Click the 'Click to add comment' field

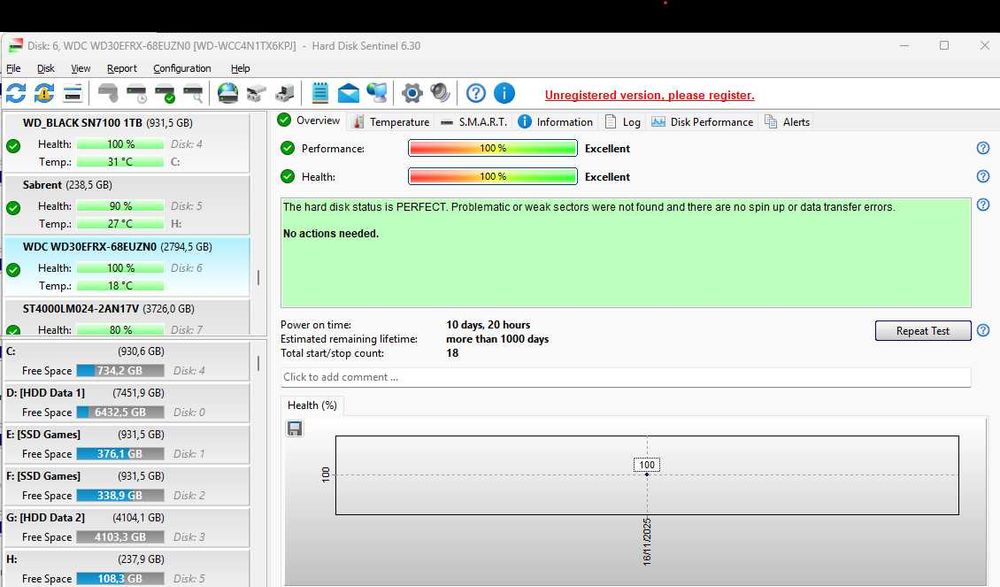[626, 377]
